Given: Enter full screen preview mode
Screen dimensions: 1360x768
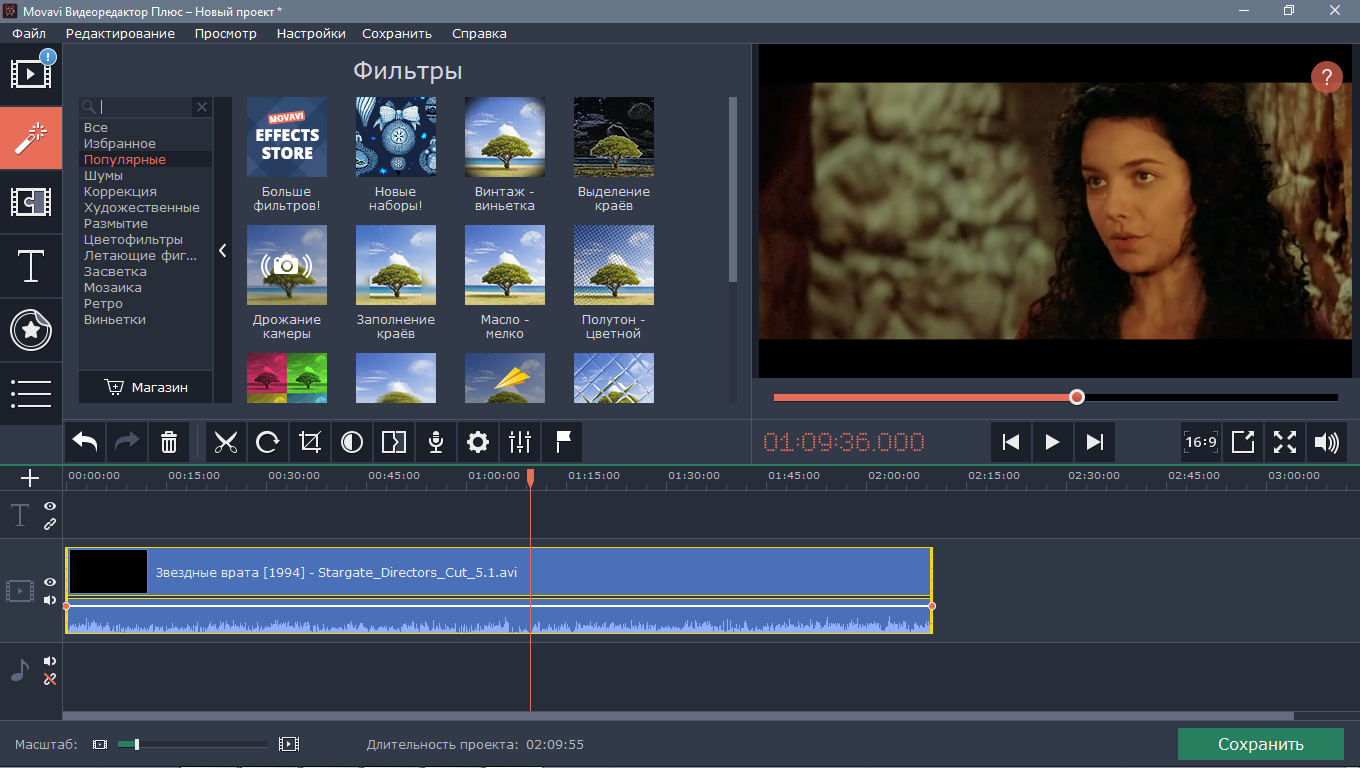Looking at the screenshot, I should 1285,442.
